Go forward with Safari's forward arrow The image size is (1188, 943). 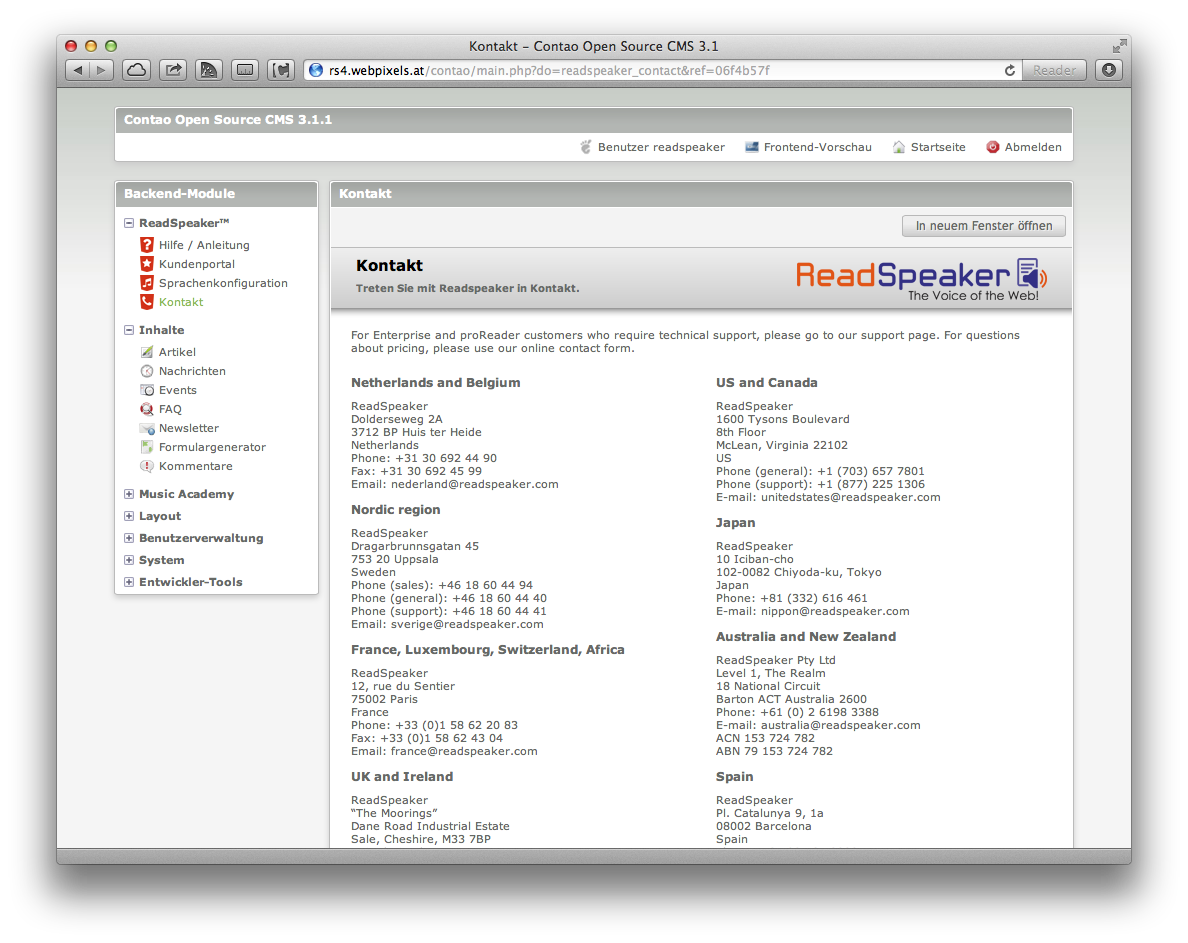click(102, 70)
